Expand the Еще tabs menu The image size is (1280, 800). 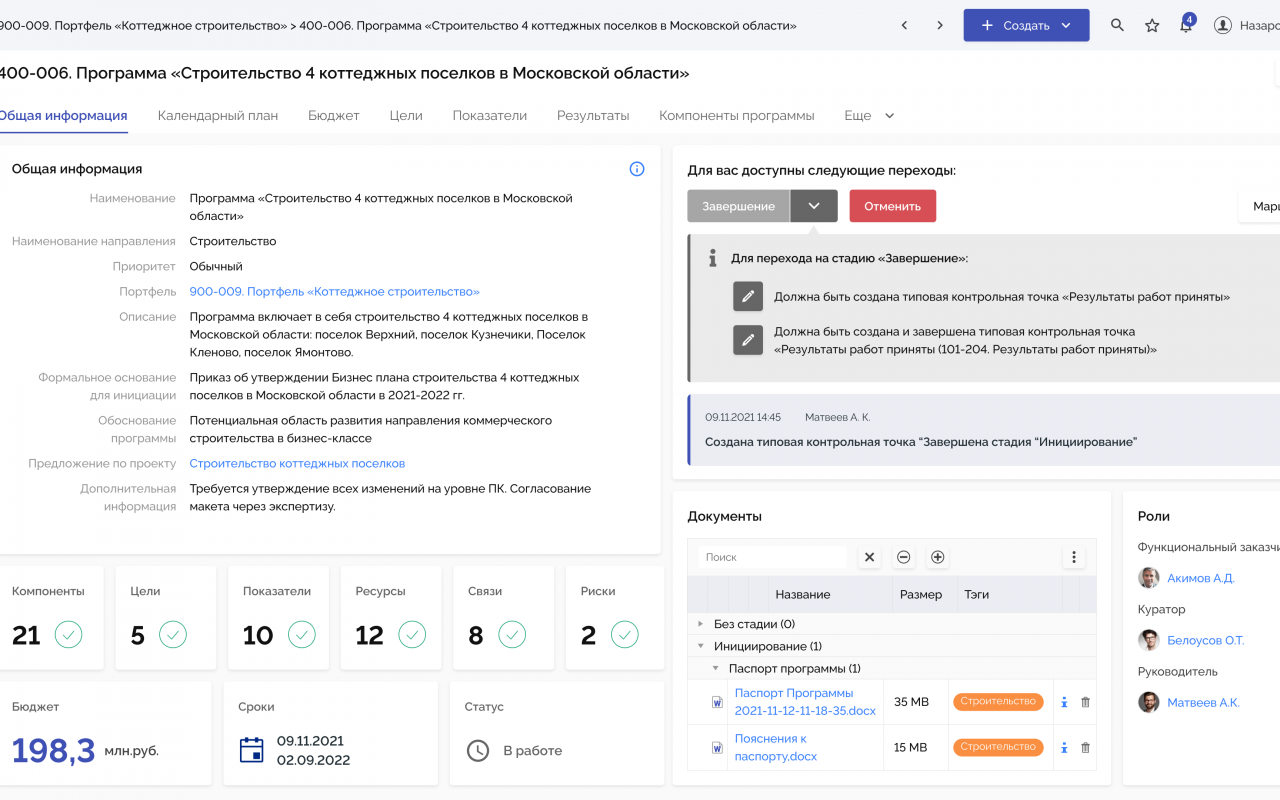pyautogui.click(x=869, y=115)
